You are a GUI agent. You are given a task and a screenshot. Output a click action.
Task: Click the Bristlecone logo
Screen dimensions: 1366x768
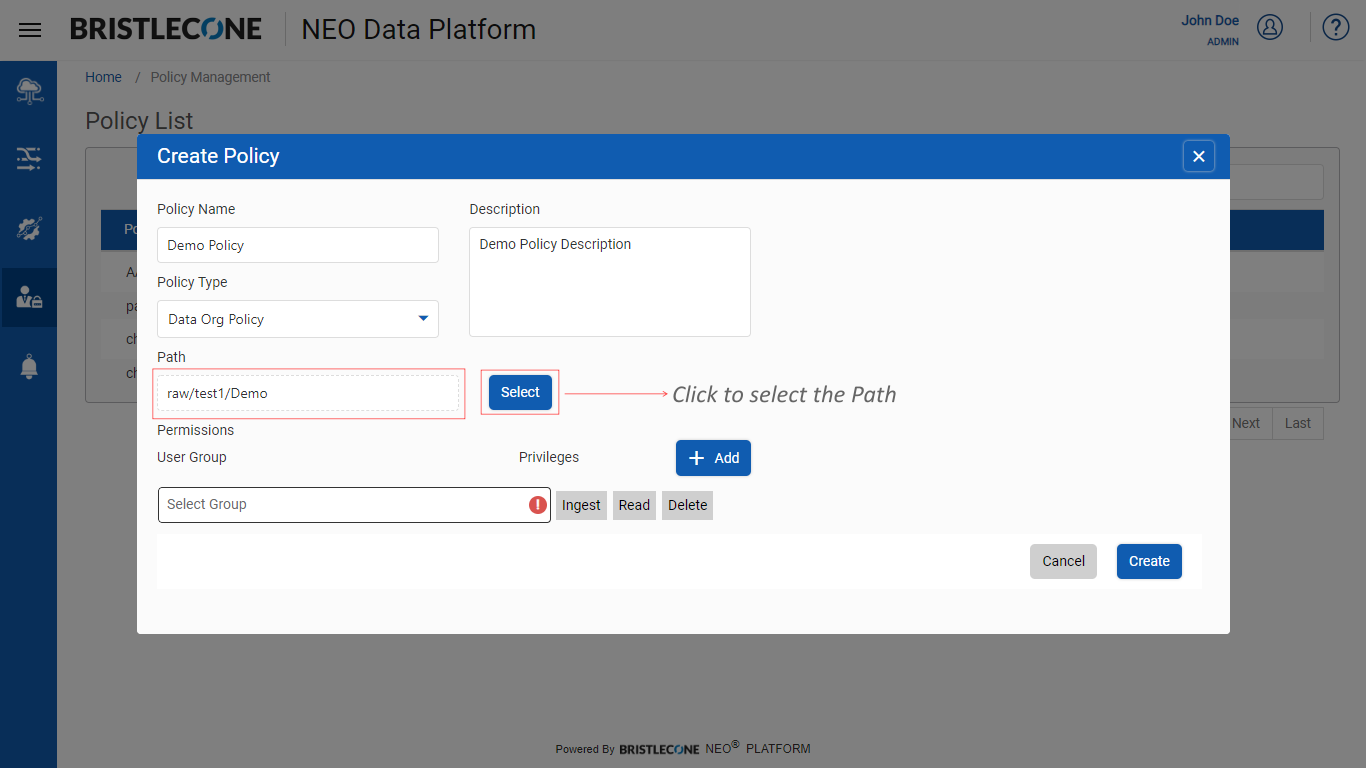point(166,29)
